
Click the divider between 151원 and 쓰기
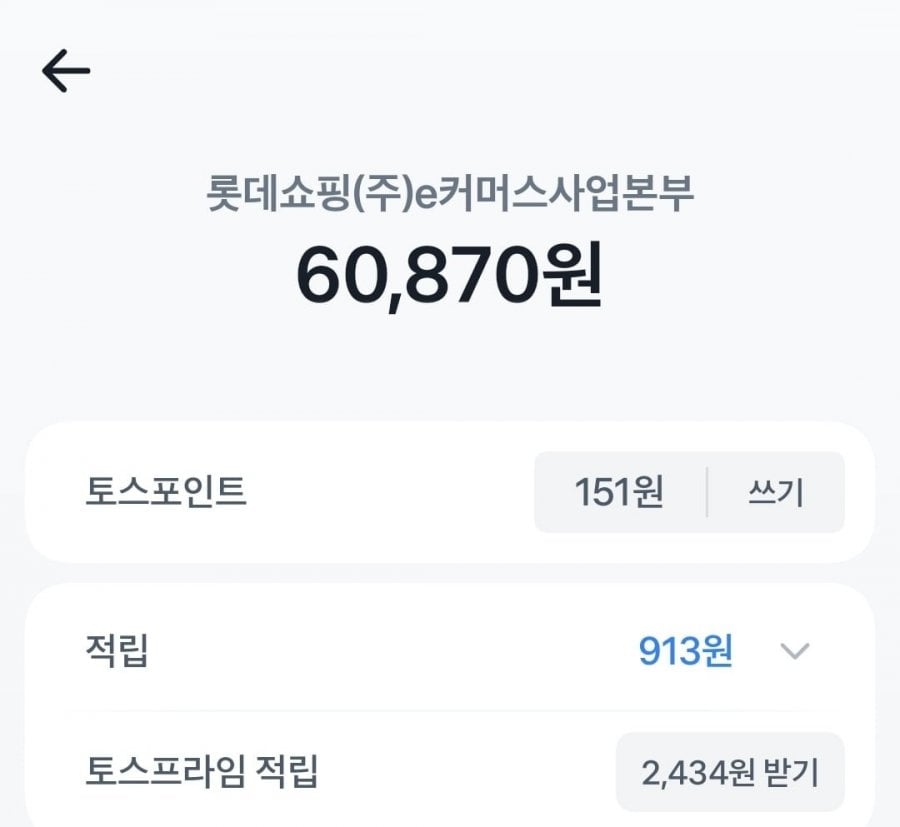click(707, 492)
